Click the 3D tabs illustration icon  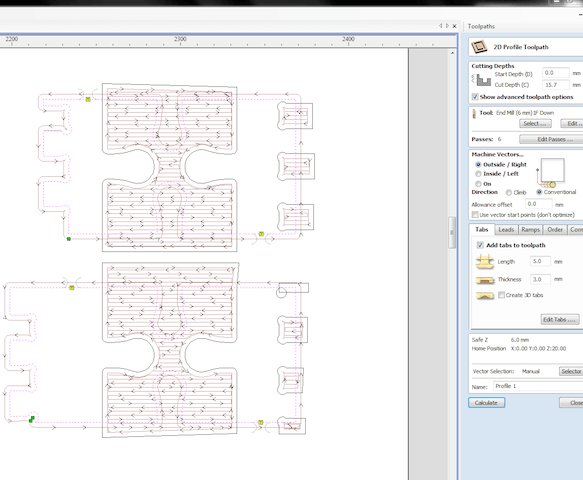point(484,296)
